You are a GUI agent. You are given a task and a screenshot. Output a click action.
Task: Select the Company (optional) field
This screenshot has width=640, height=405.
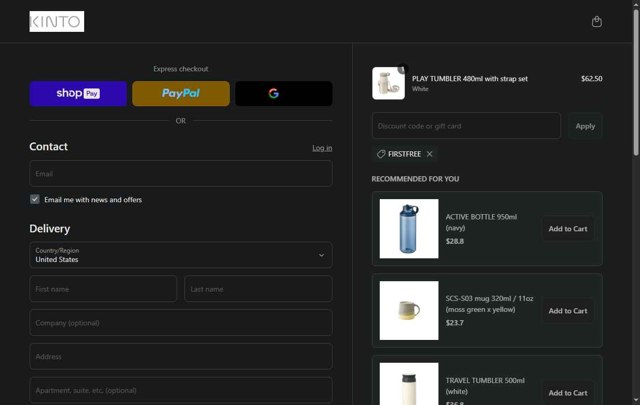click(x=181, y=323)
